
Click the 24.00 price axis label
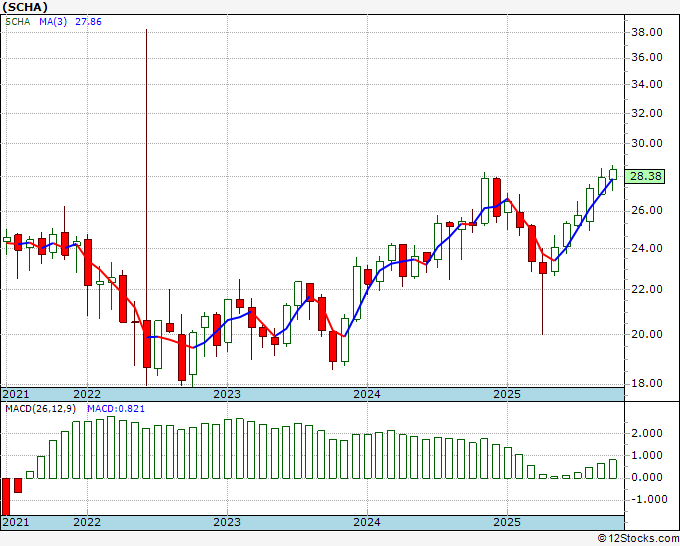click(x=647, y=248)
